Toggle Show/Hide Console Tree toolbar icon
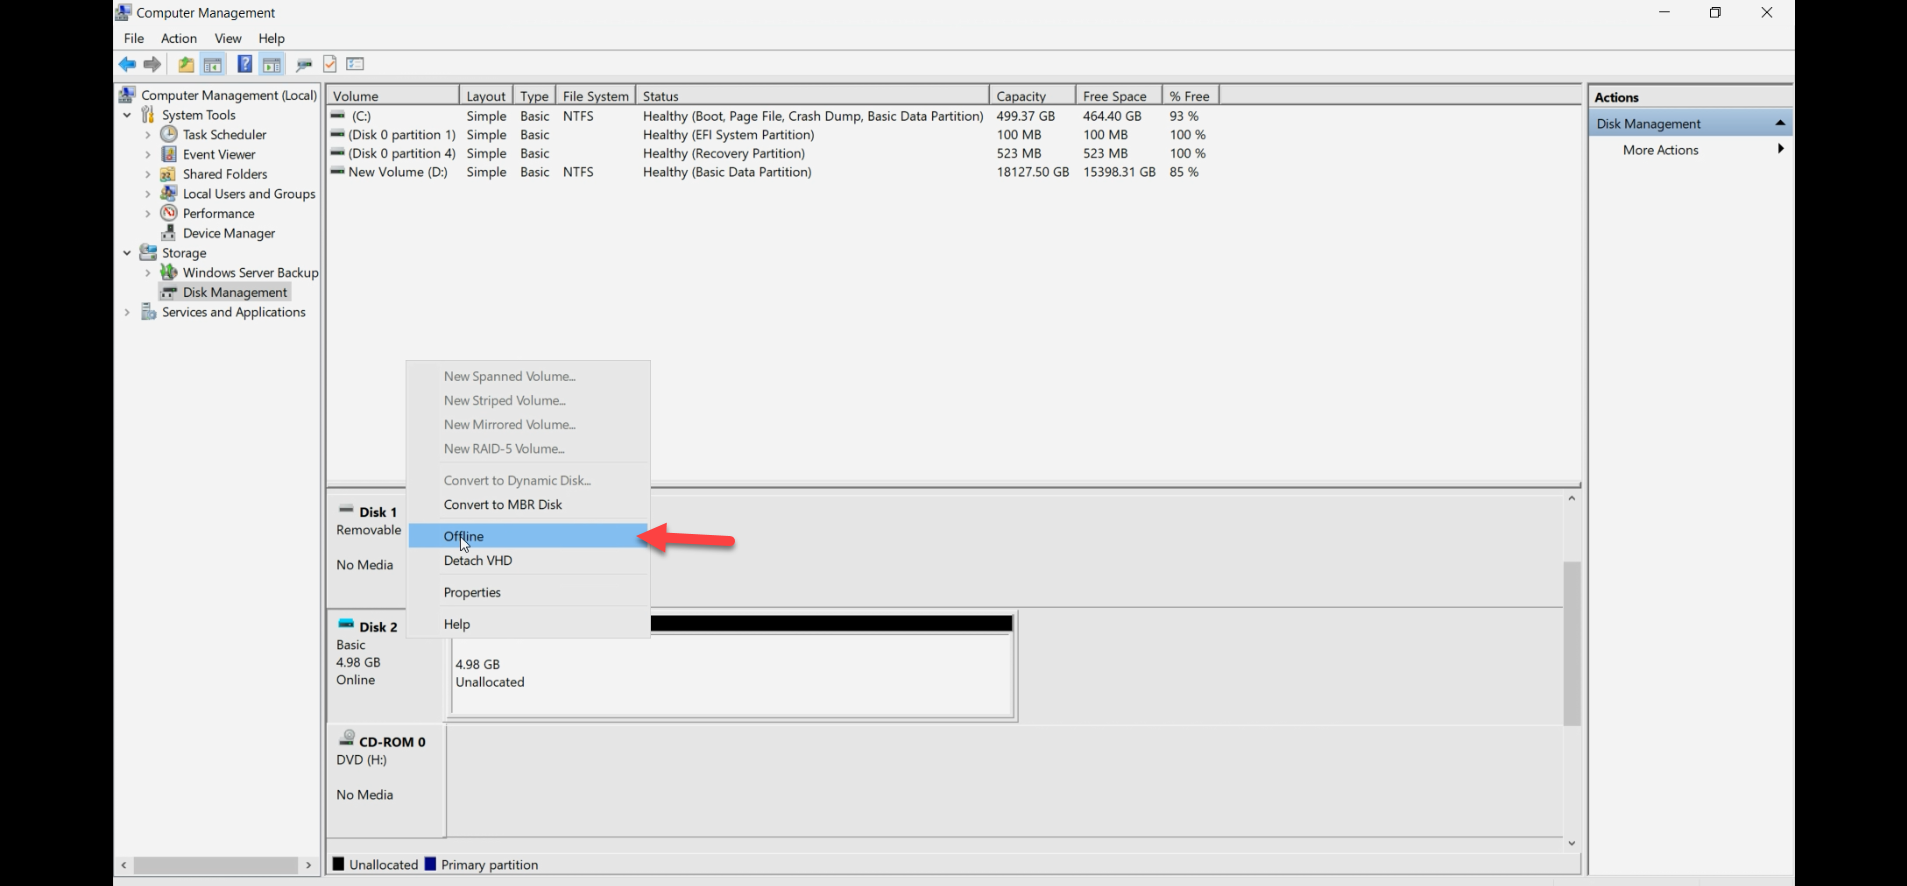The height and width of the screenshot is (886, 1907). coord(213,64)
